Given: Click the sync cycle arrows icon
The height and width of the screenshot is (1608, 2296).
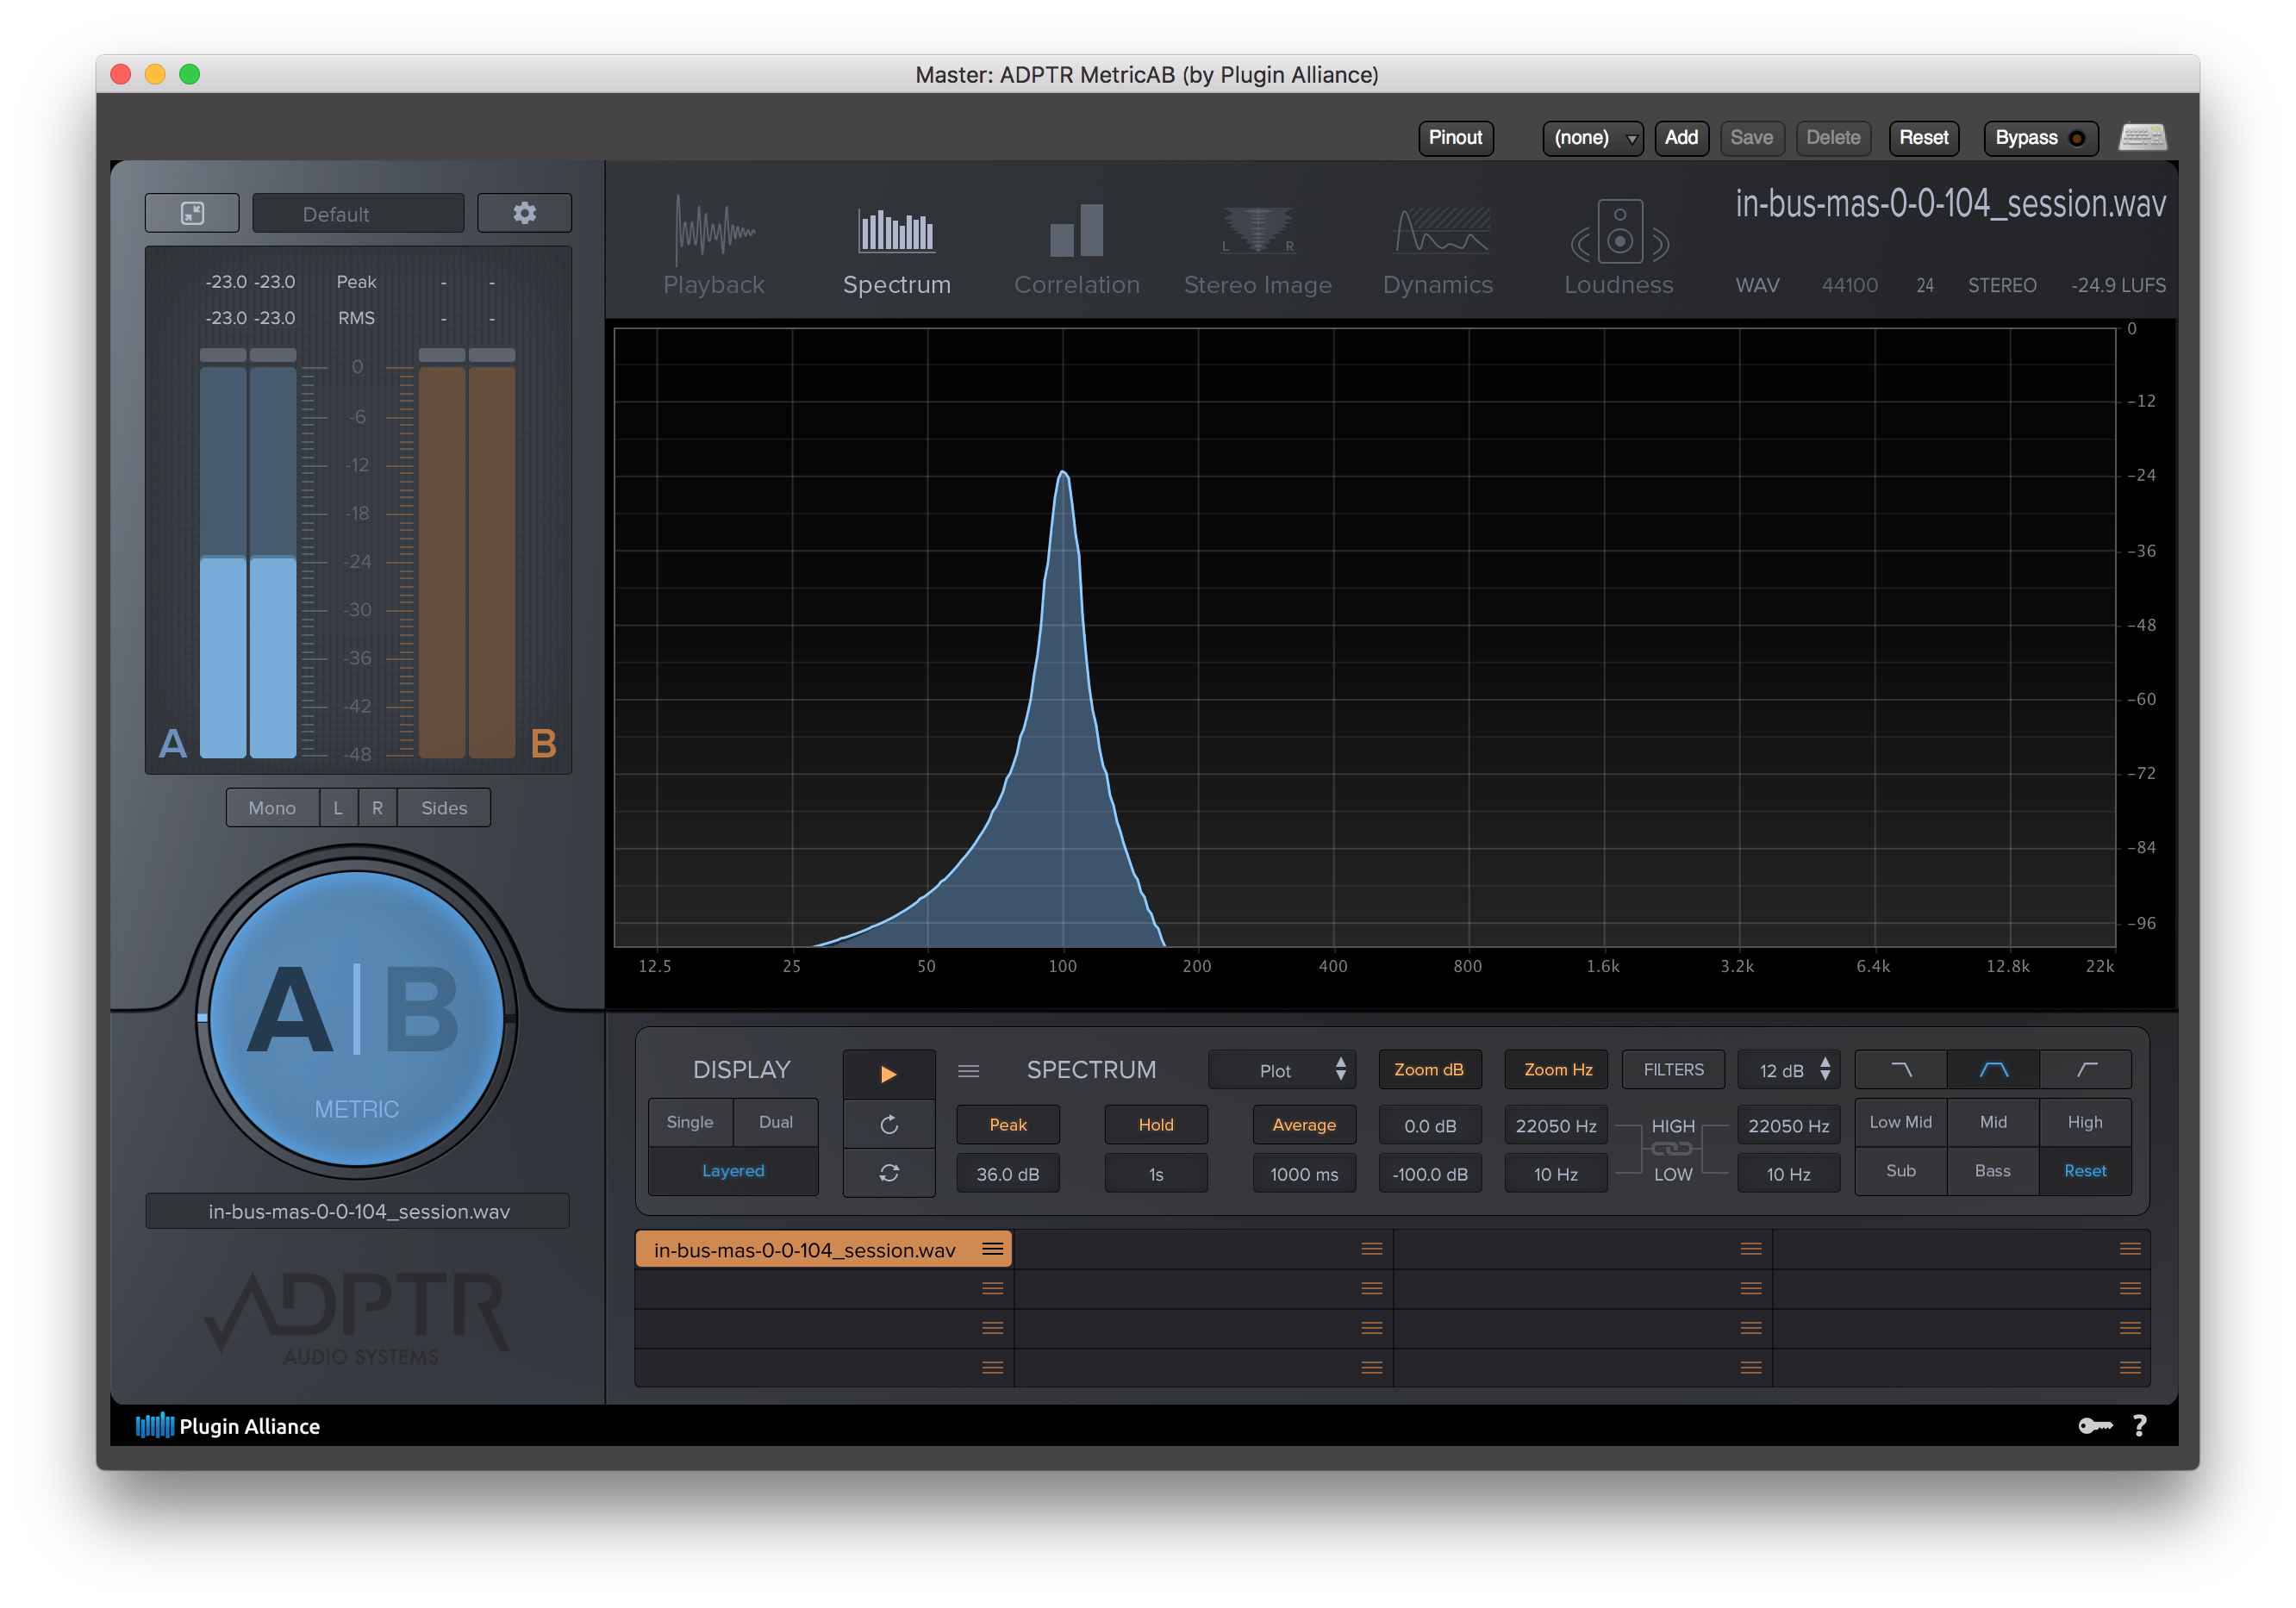Looking at the screenshot, I should tap(888, 1173).
